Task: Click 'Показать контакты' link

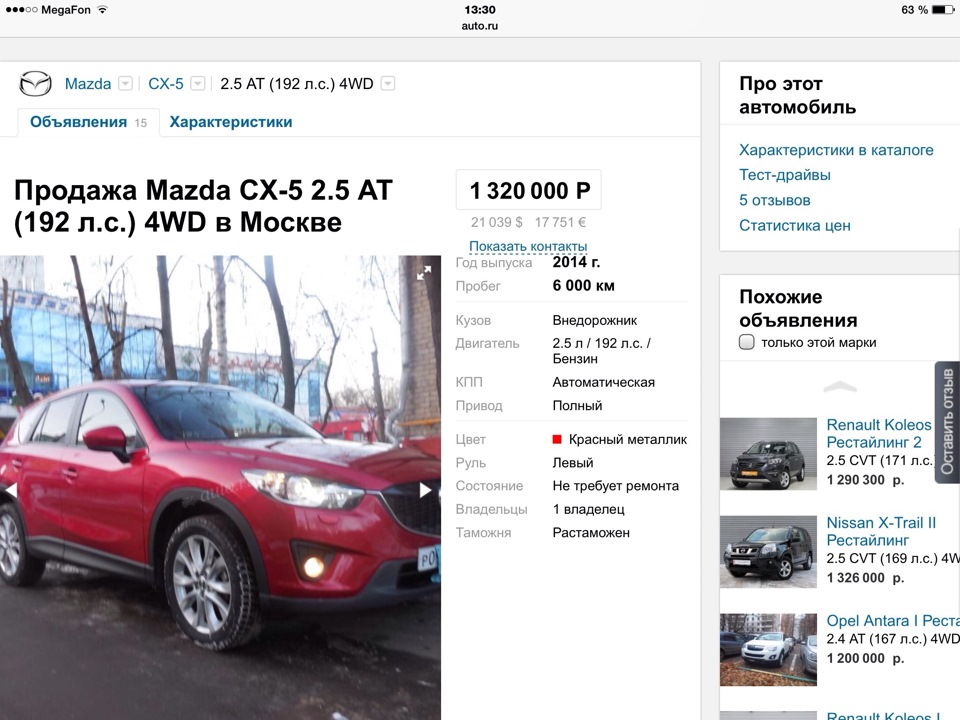Action: pos(528,246)
